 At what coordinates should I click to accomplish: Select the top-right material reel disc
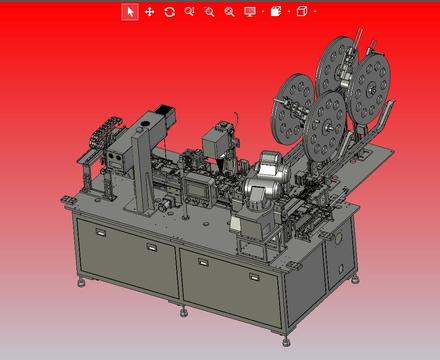(x=370, y=89)
